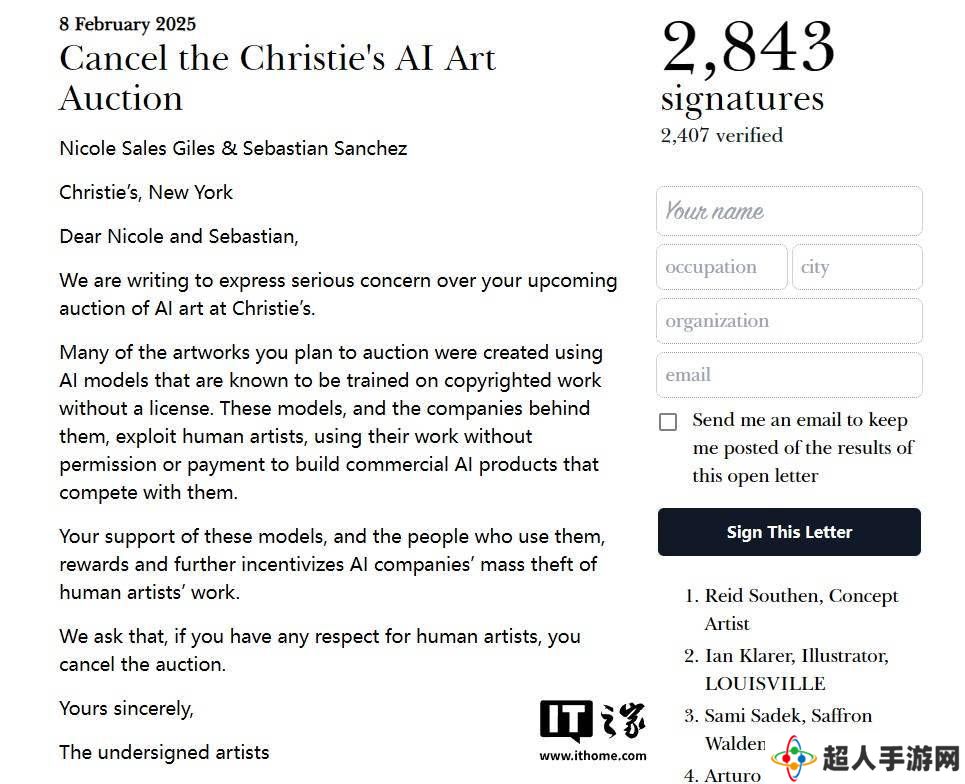Click the 8 February 2025 date
The image size is (965, 784).
click(x=127, y=24)
